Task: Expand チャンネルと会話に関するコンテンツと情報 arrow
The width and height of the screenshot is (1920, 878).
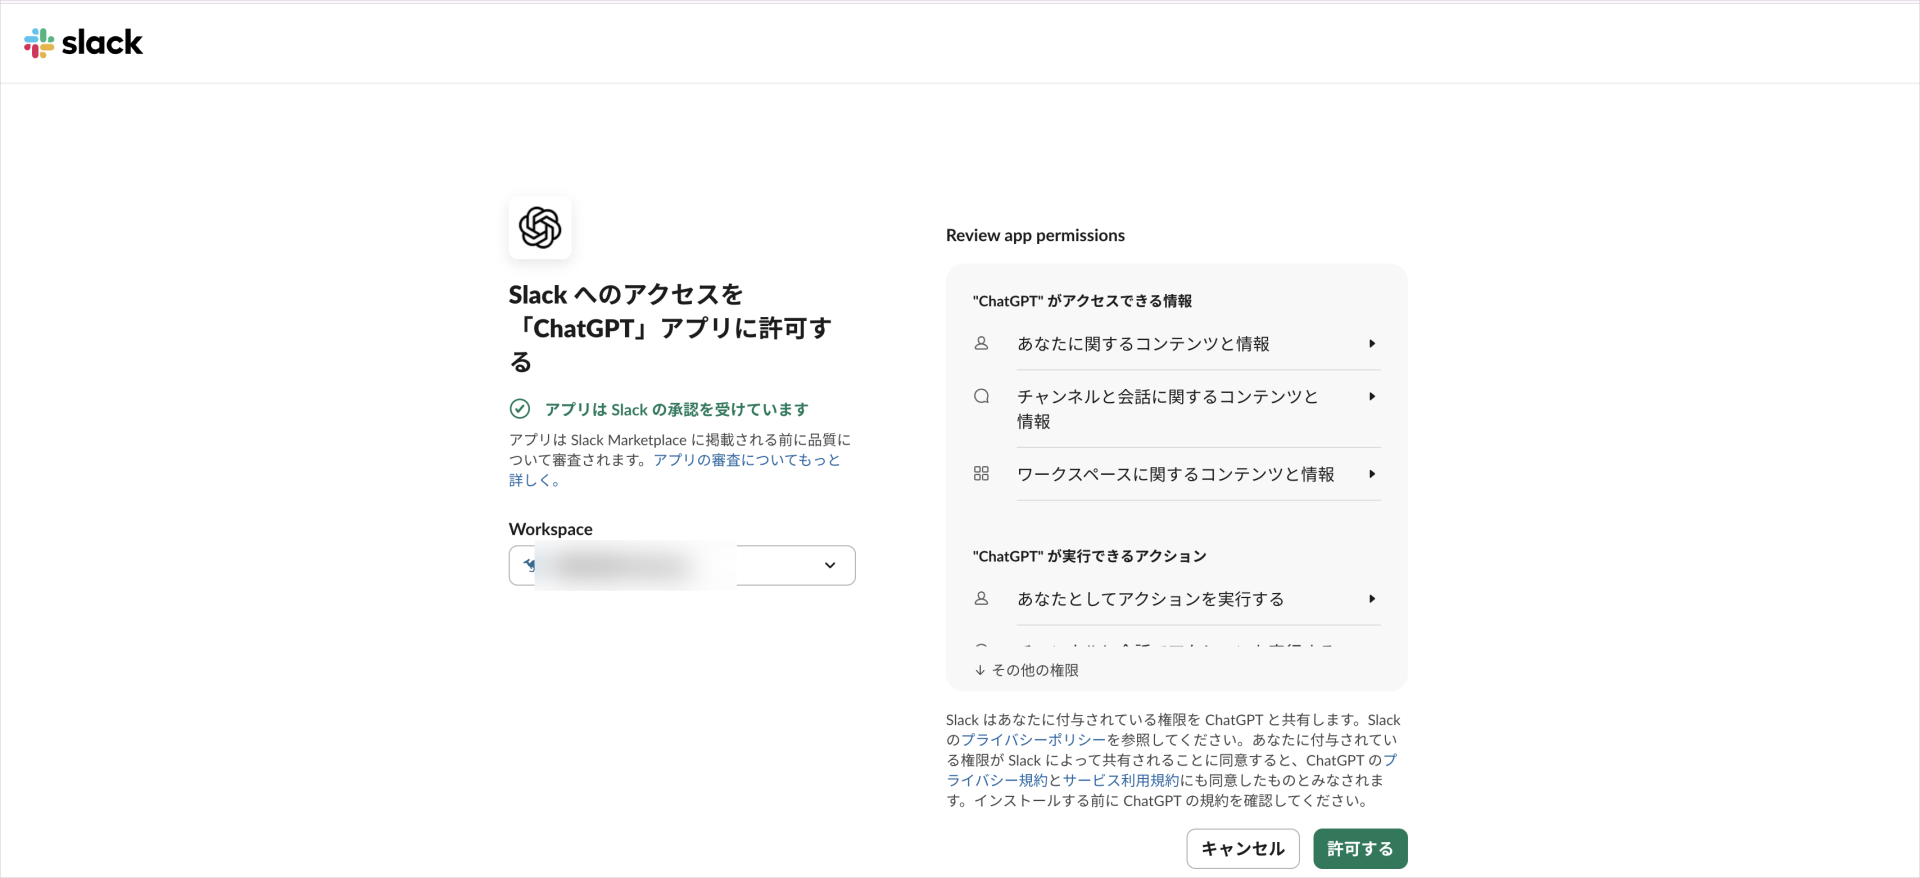Action: 1372,397
